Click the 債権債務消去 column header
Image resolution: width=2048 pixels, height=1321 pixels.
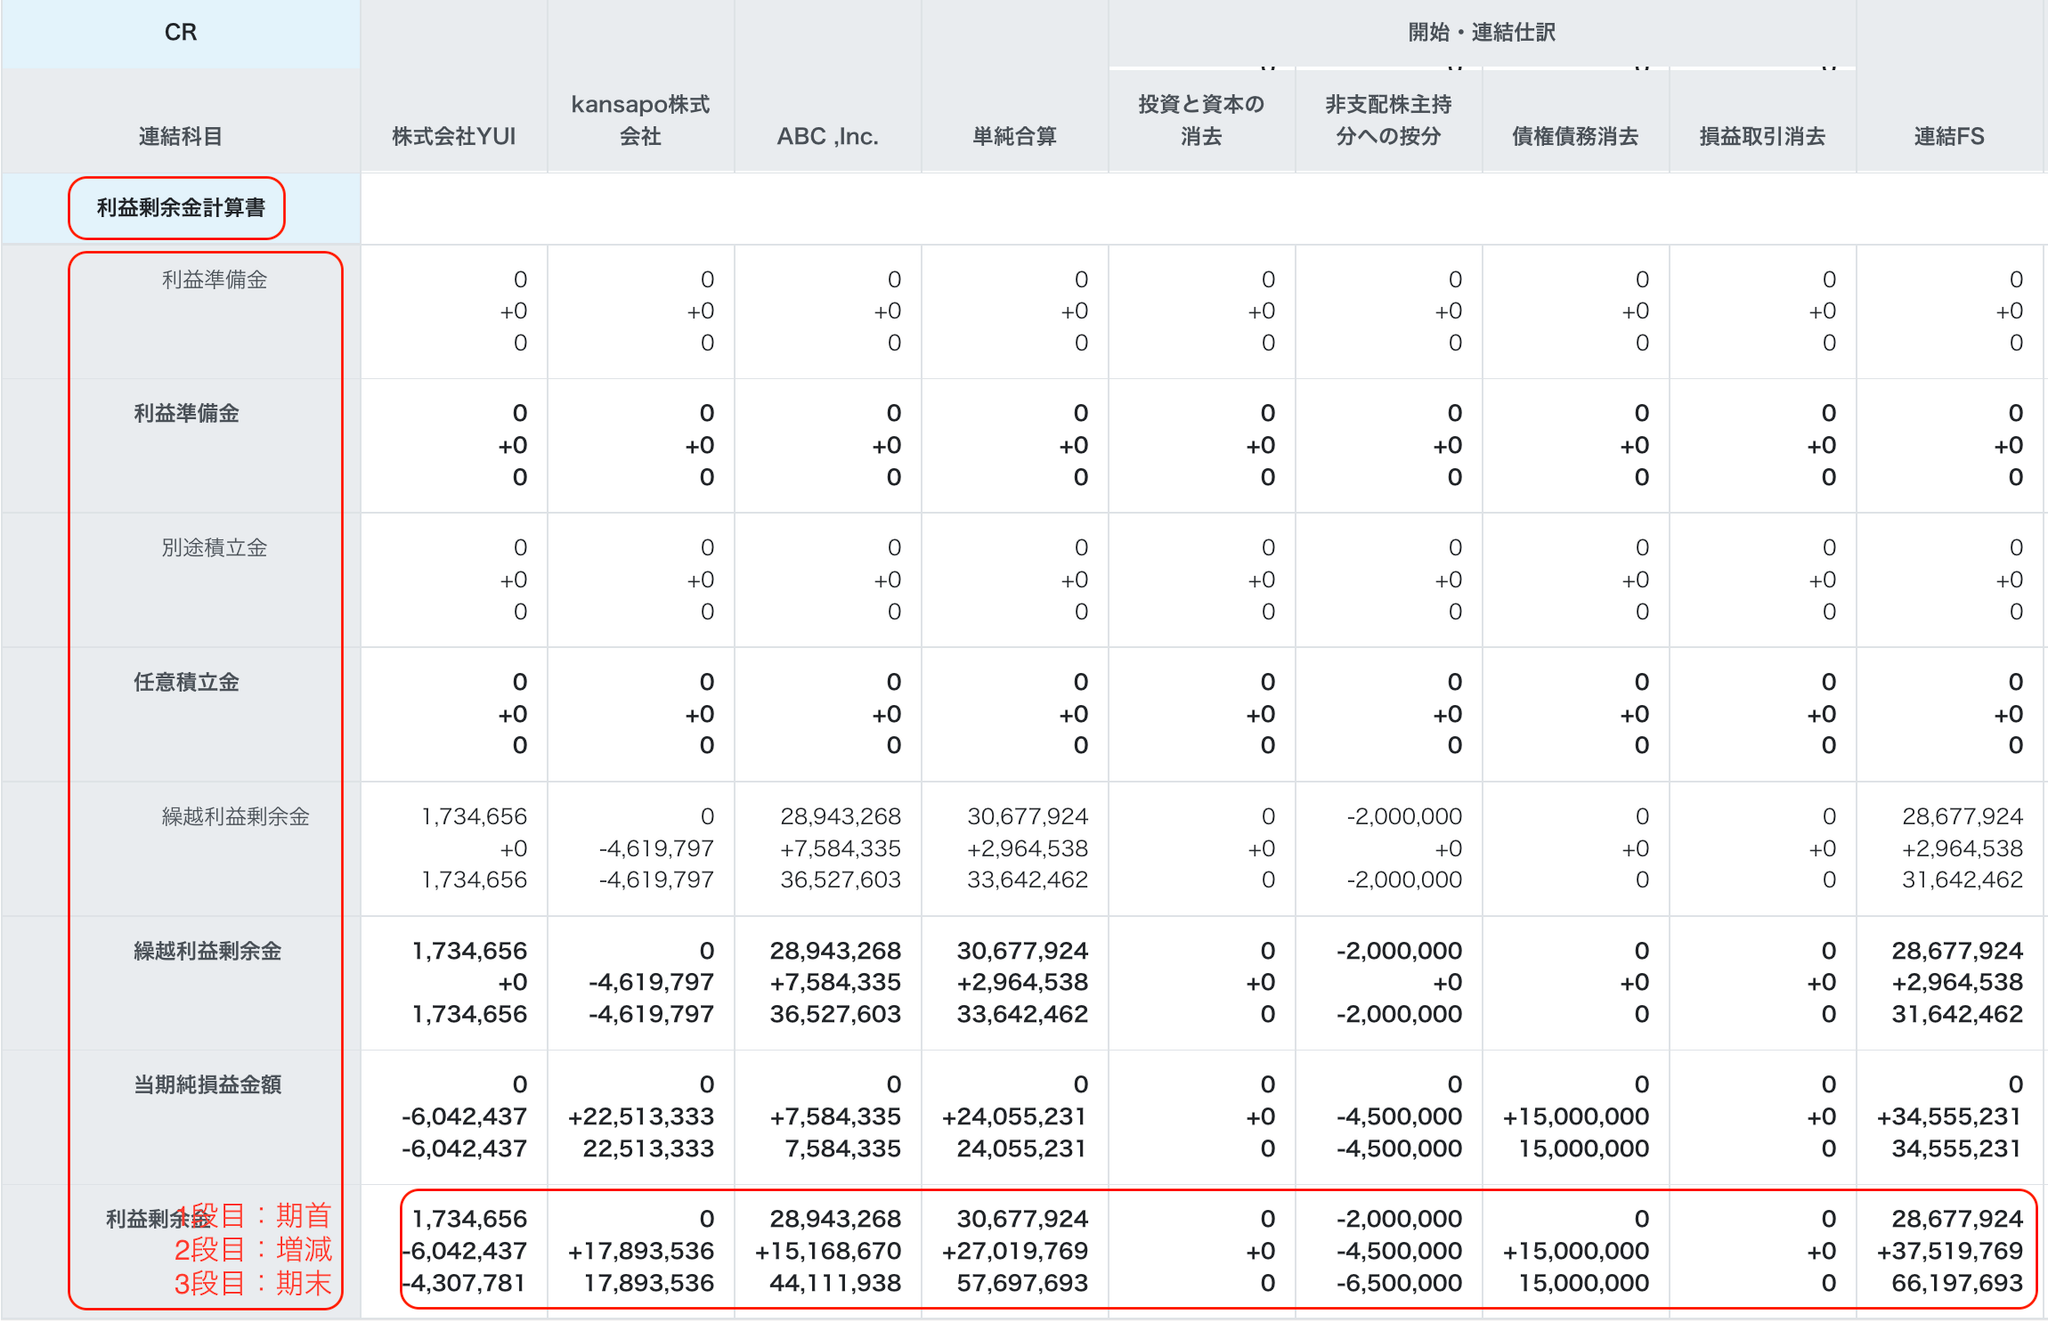pyautogui.click(x=1575, y=136)
